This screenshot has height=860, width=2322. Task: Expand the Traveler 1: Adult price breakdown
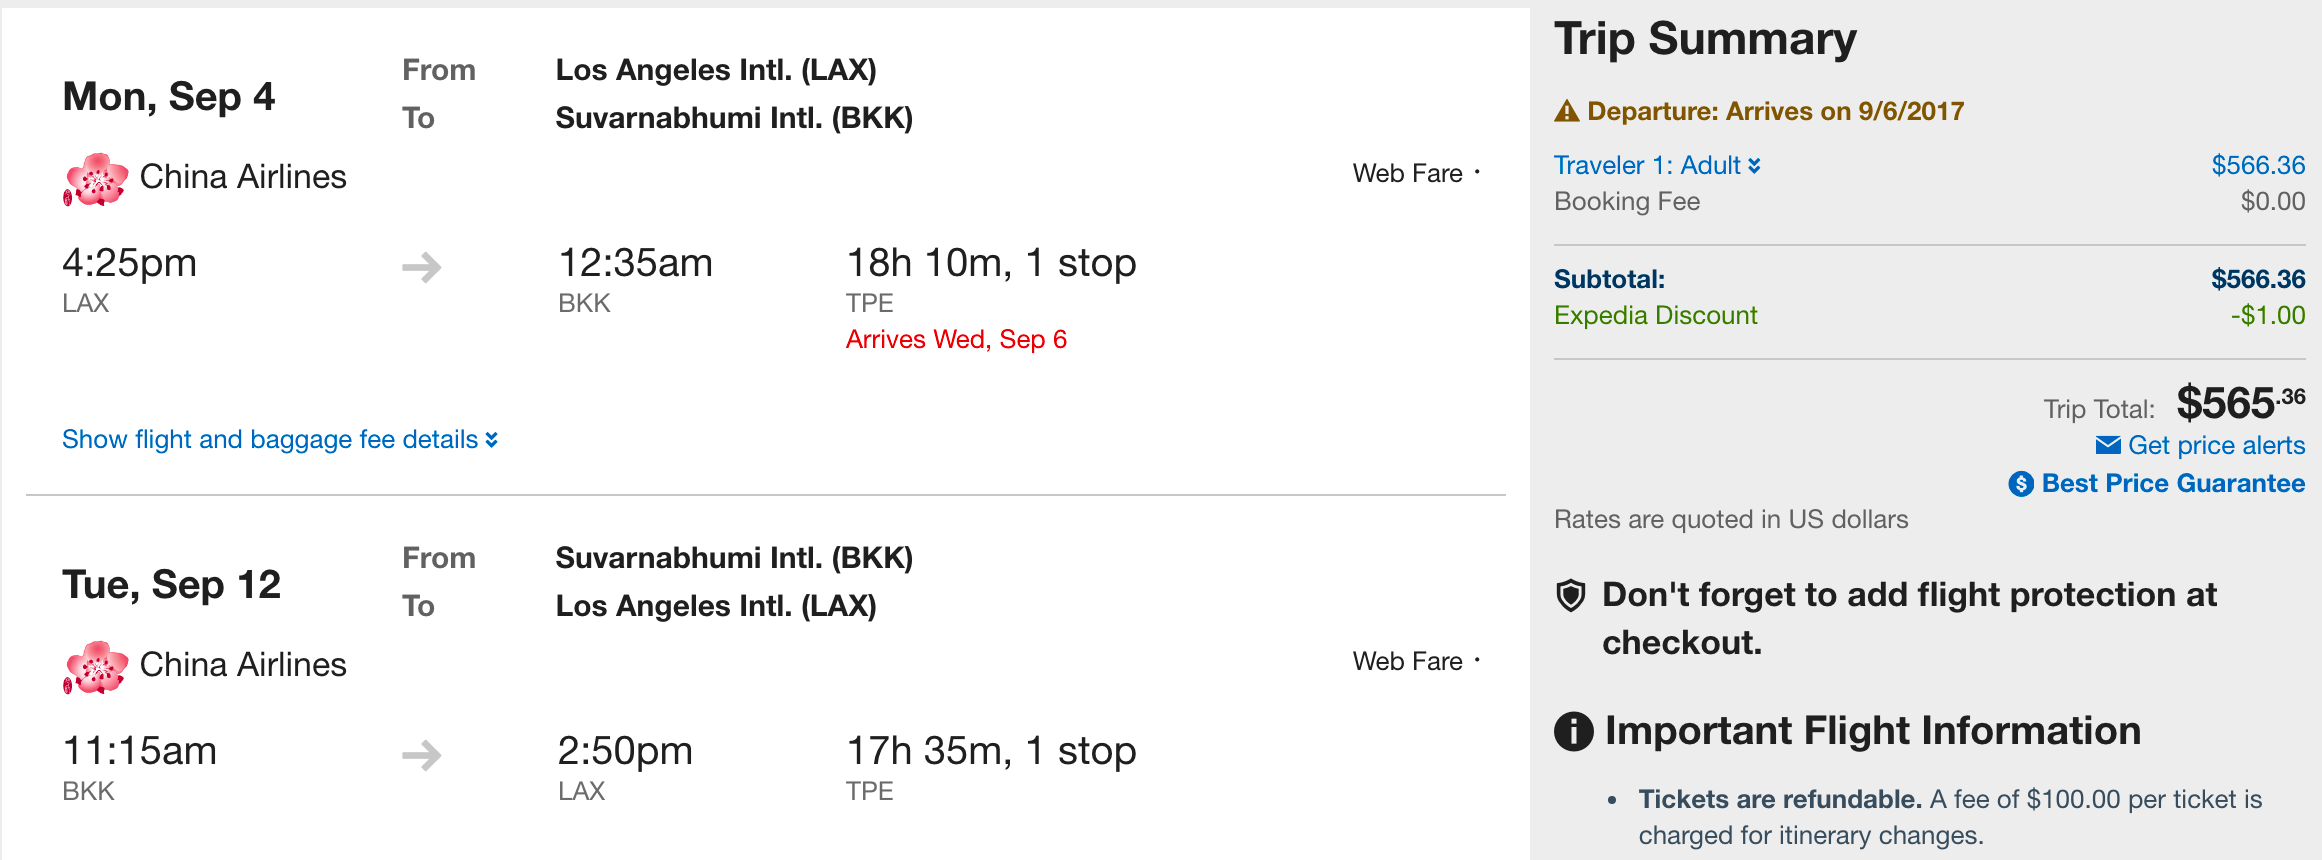pyautogui.click(x=1656, y=165)
